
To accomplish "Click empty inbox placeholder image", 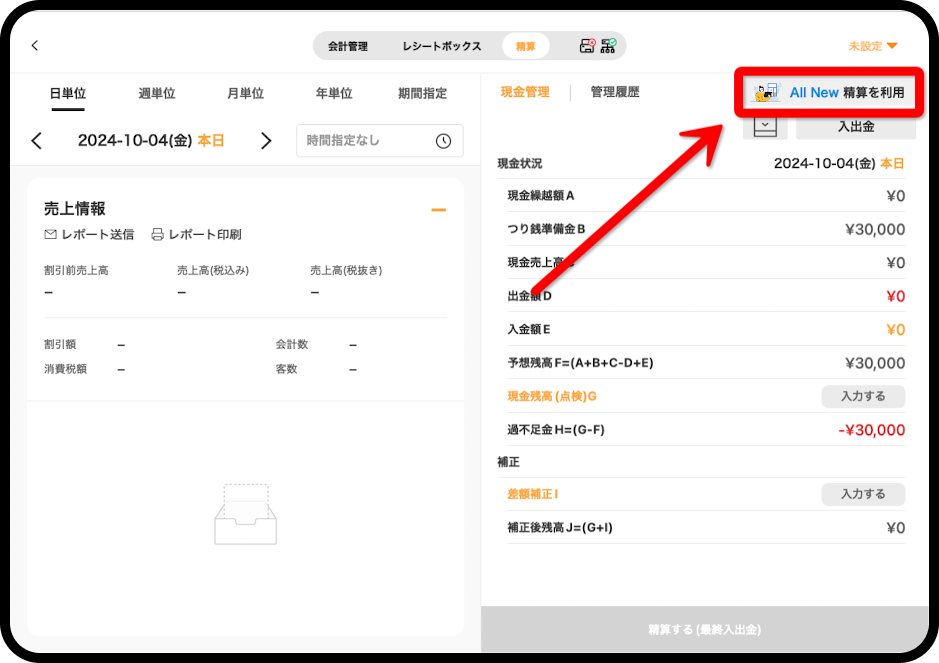I will coord(246,514).
